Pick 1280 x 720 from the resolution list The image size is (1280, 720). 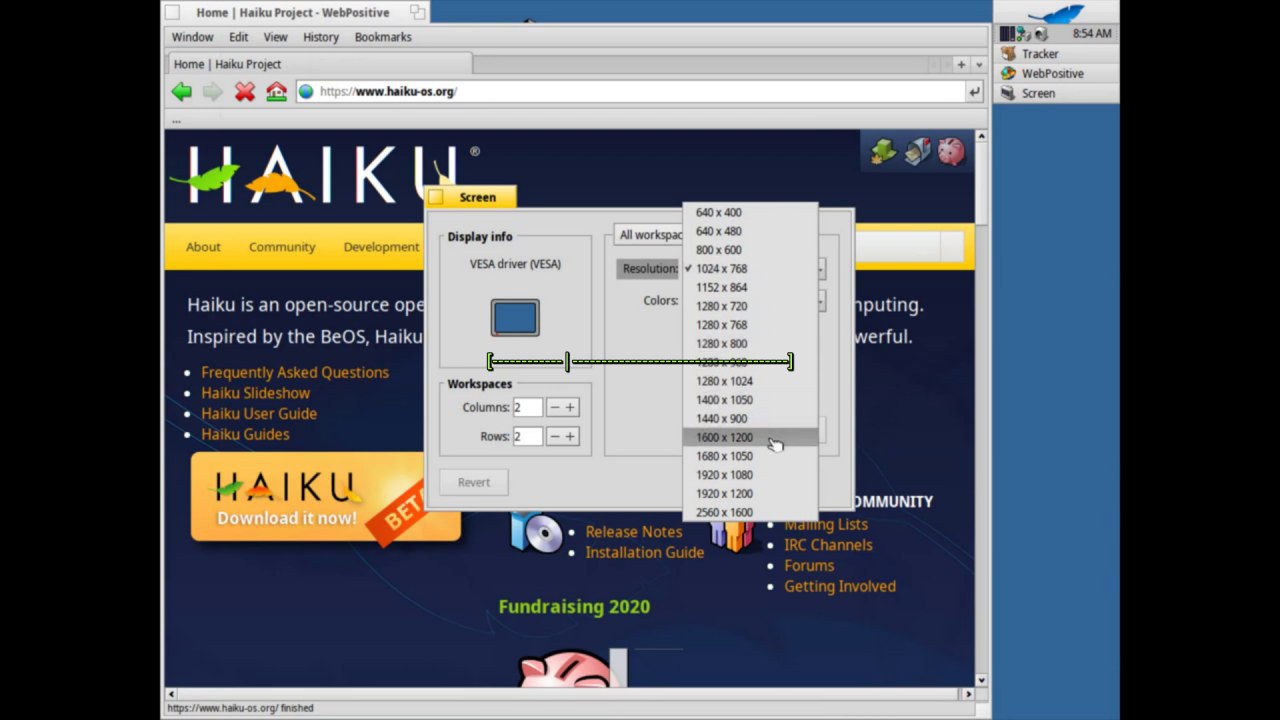(x=750, y=306)
